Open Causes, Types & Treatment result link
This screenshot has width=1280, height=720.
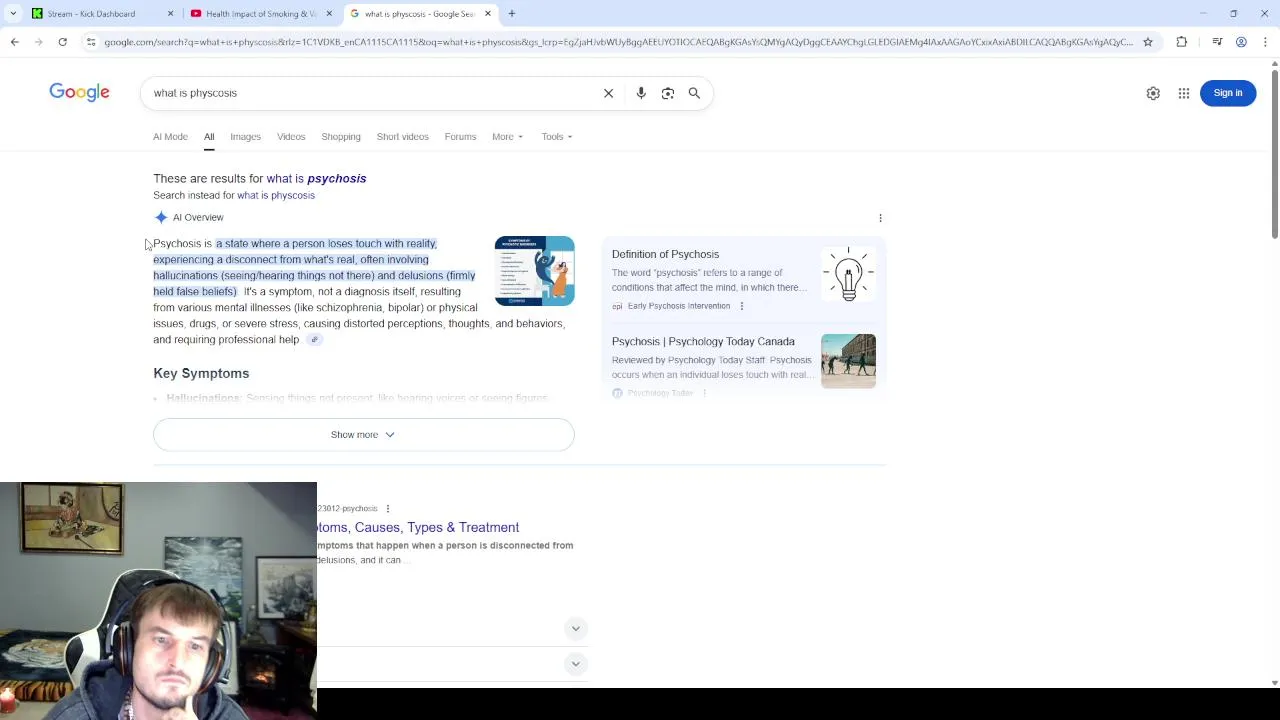click(418, 528)
